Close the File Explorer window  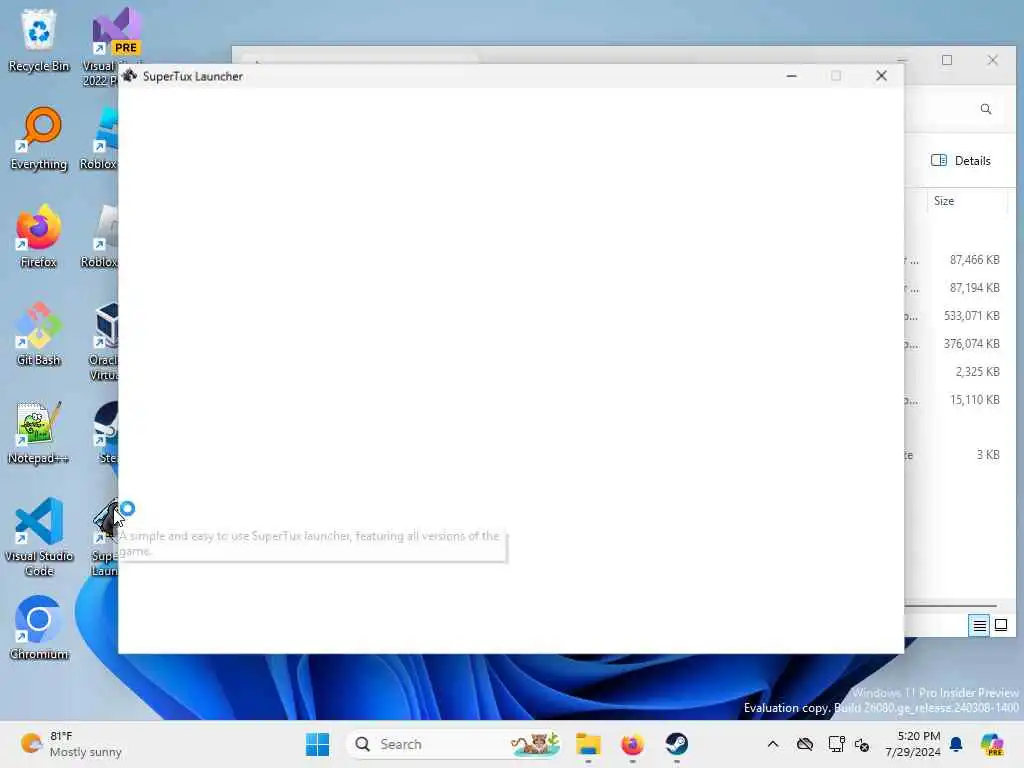[x=993, y=60]
